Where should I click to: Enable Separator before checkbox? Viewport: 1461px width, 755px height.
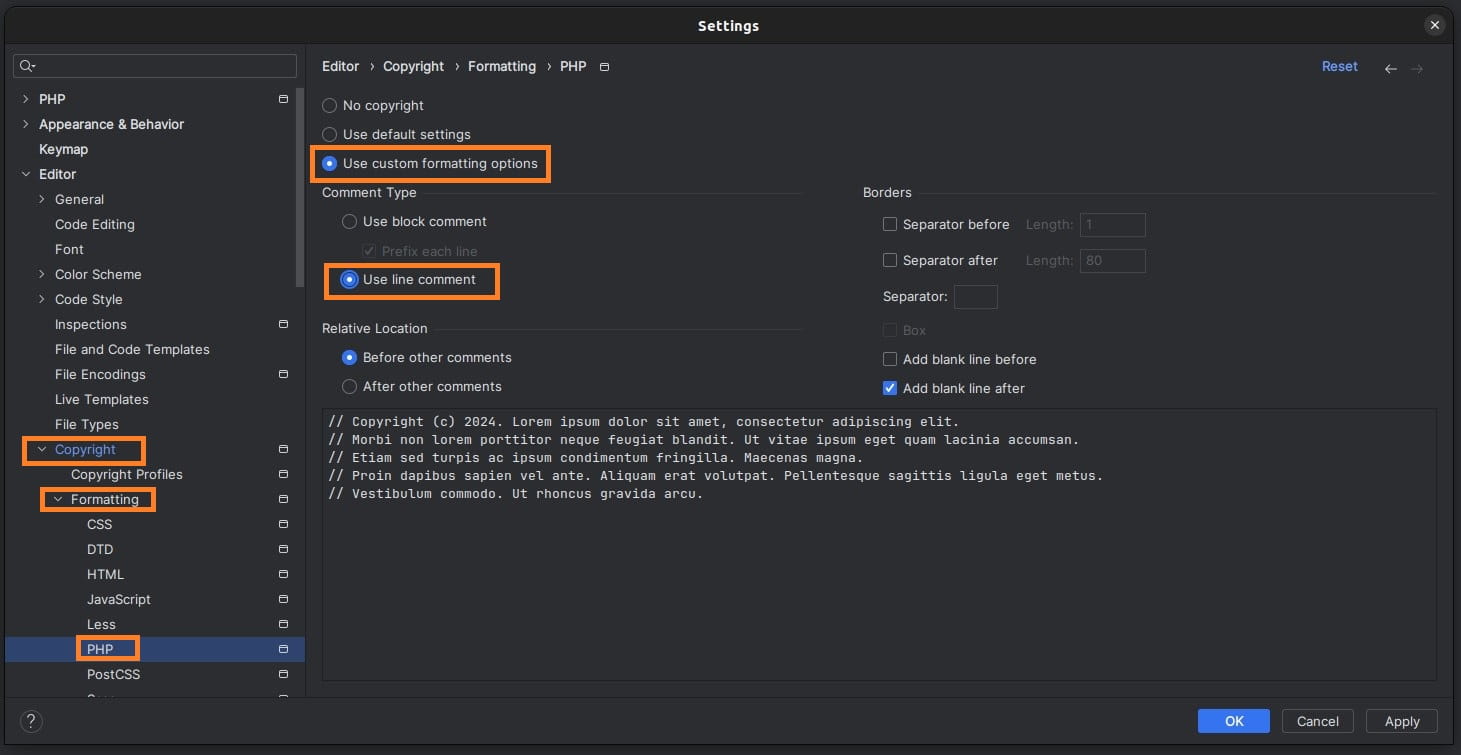[890, 224]
